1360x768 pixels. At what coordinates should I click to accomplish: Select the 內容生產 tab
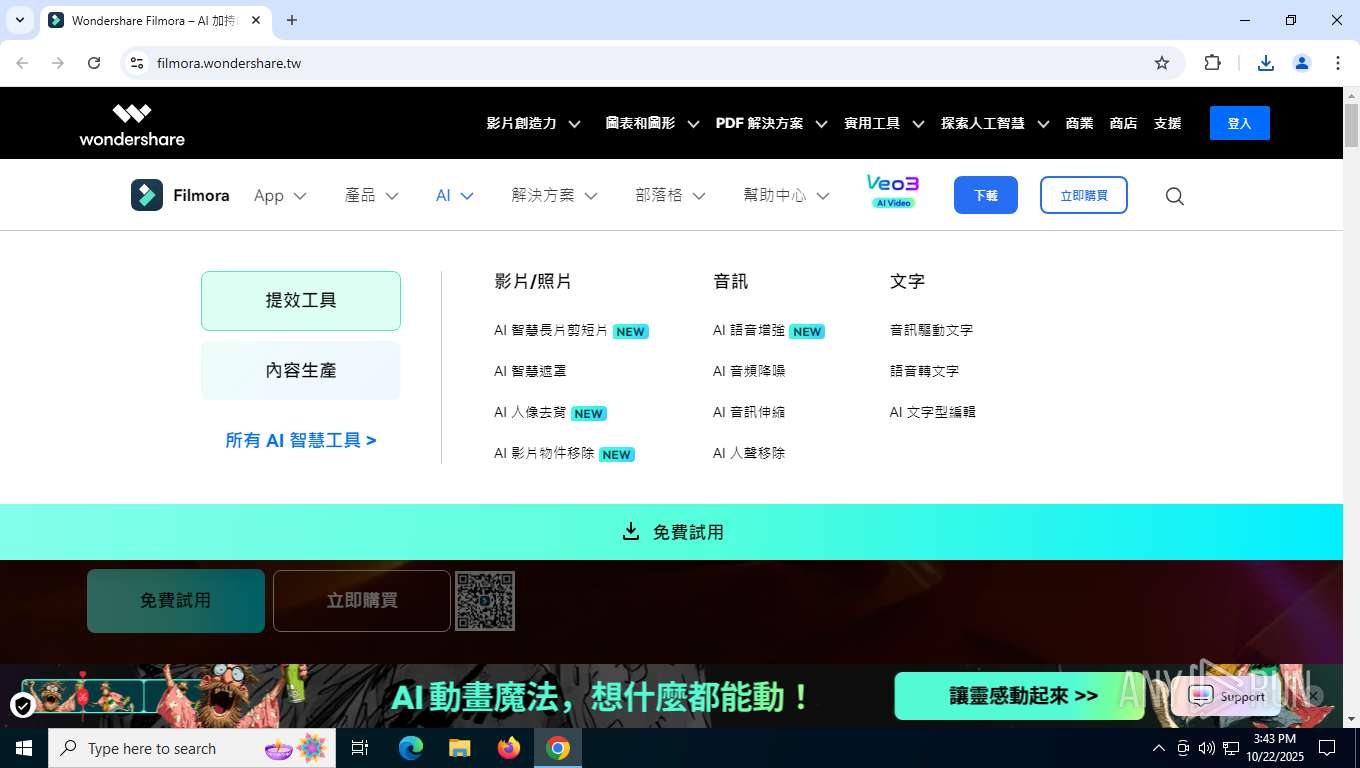[301, 370]
